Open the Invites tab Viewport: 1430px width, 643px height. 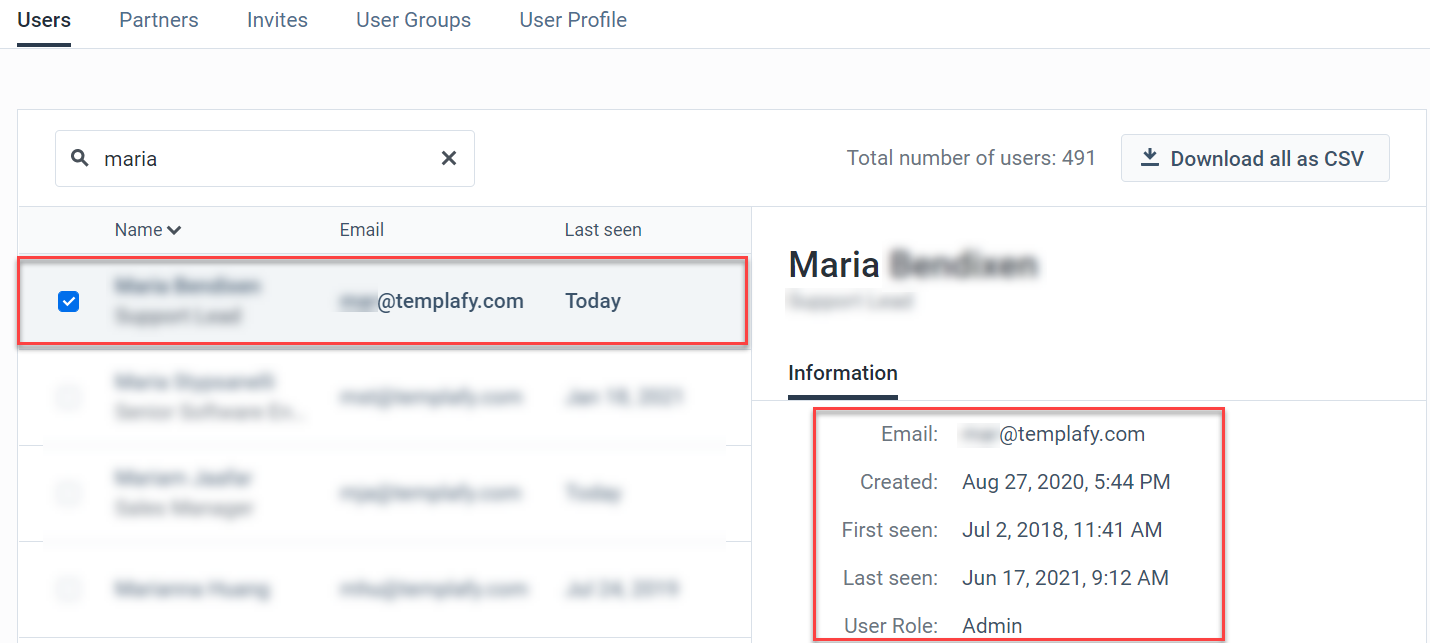pyautogui.click(x=277, y=19)
